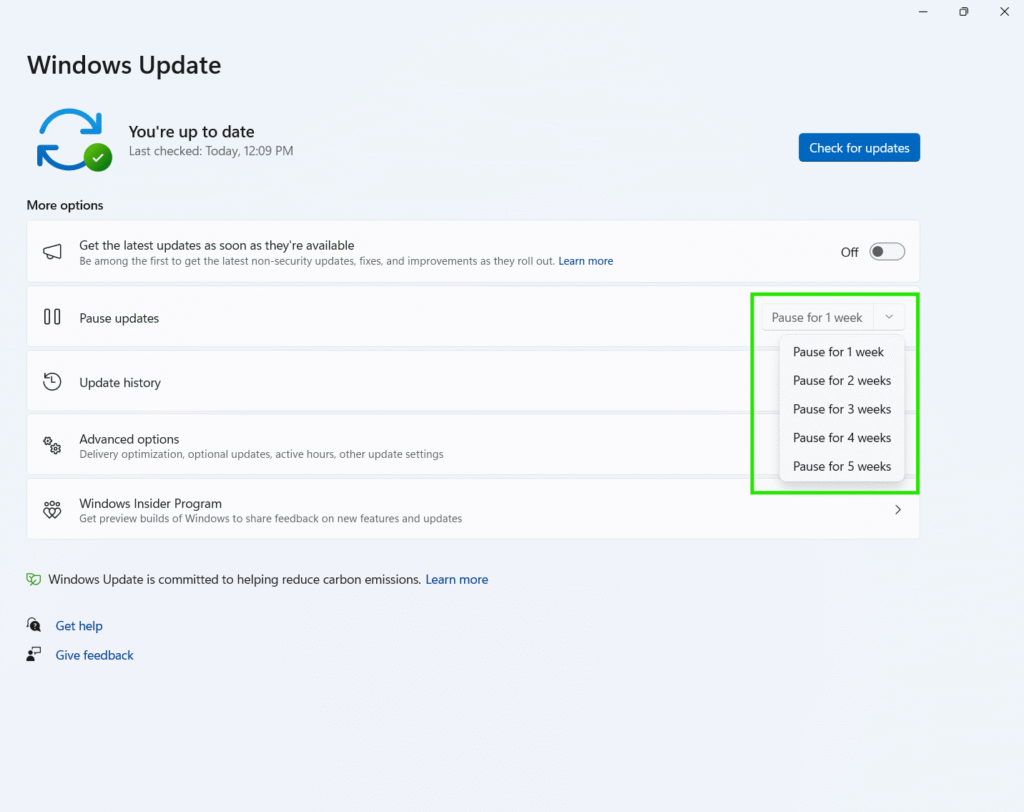Image resolution: width=1024 pixels, height=812 pixels.
Task: Toggle get latest updates switch on
Action: (x=886, y=252)
